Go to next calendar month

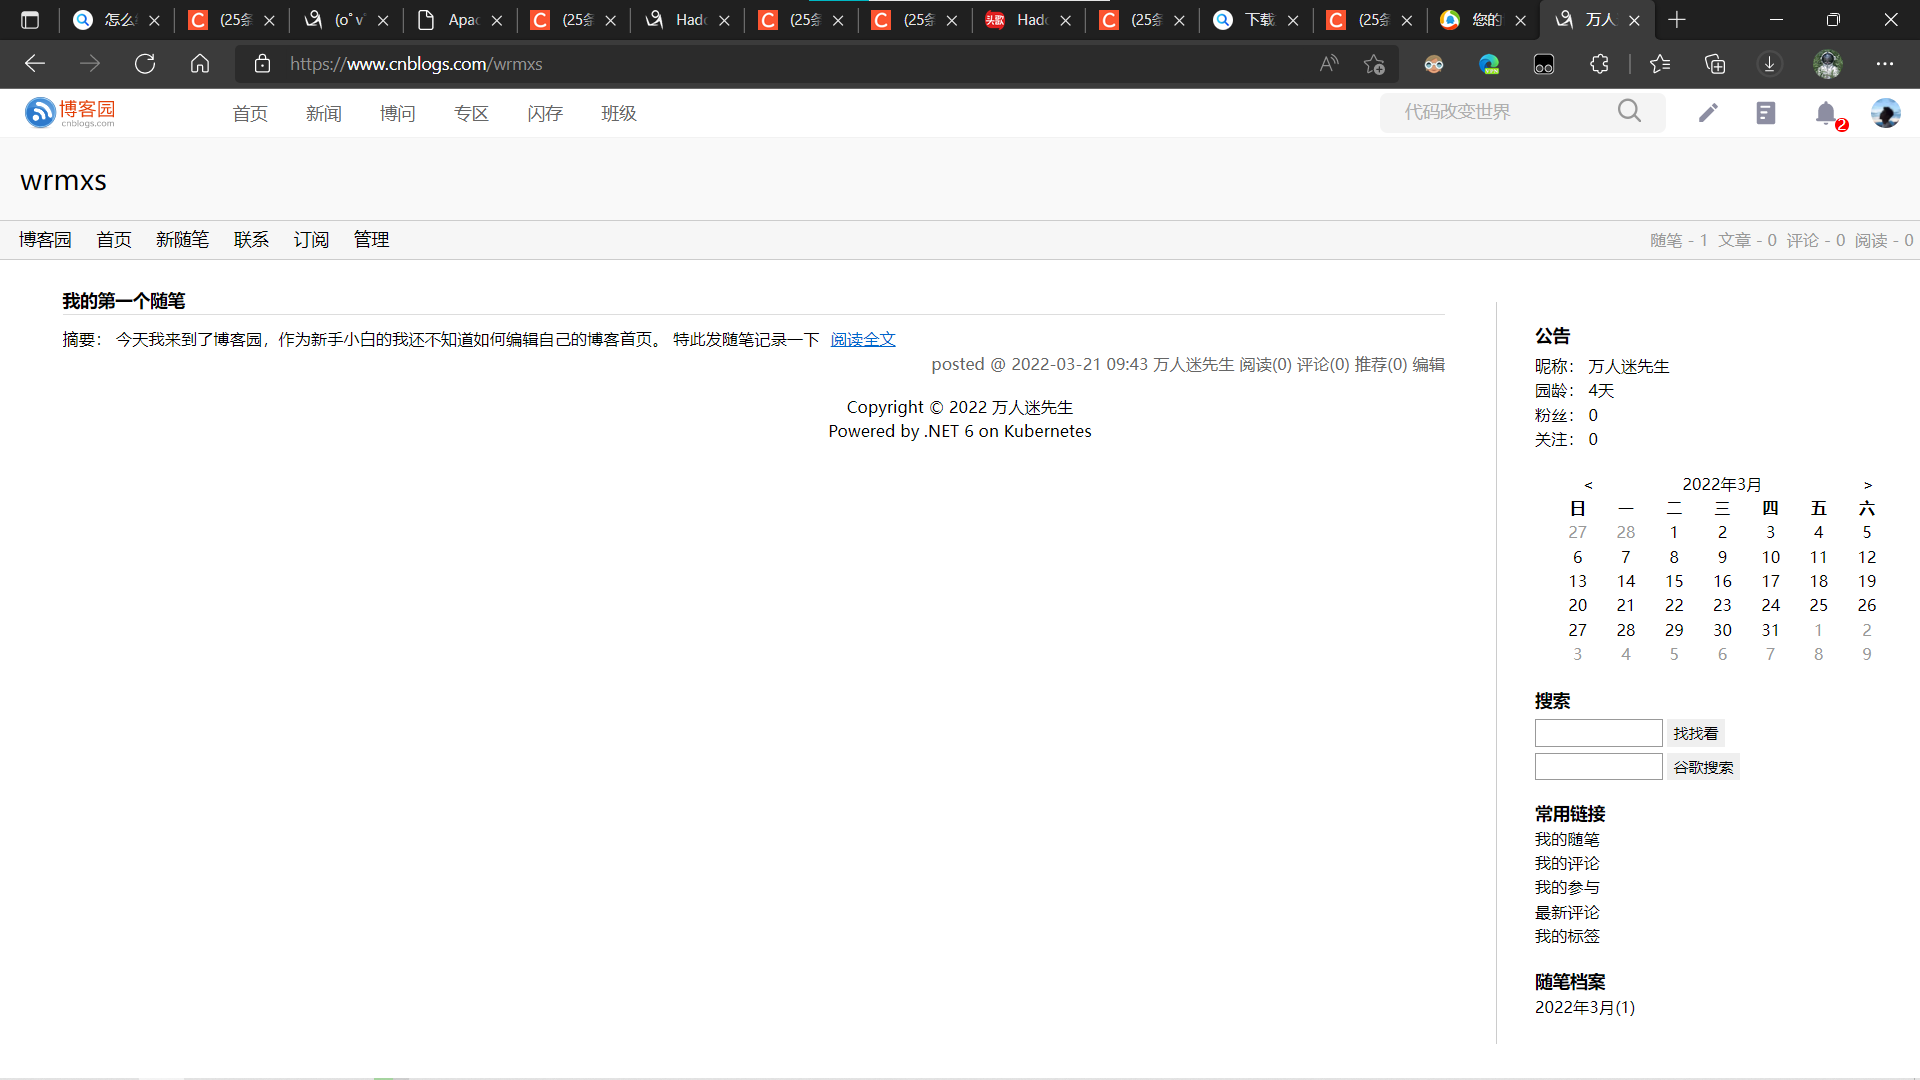coord(1867,485)
